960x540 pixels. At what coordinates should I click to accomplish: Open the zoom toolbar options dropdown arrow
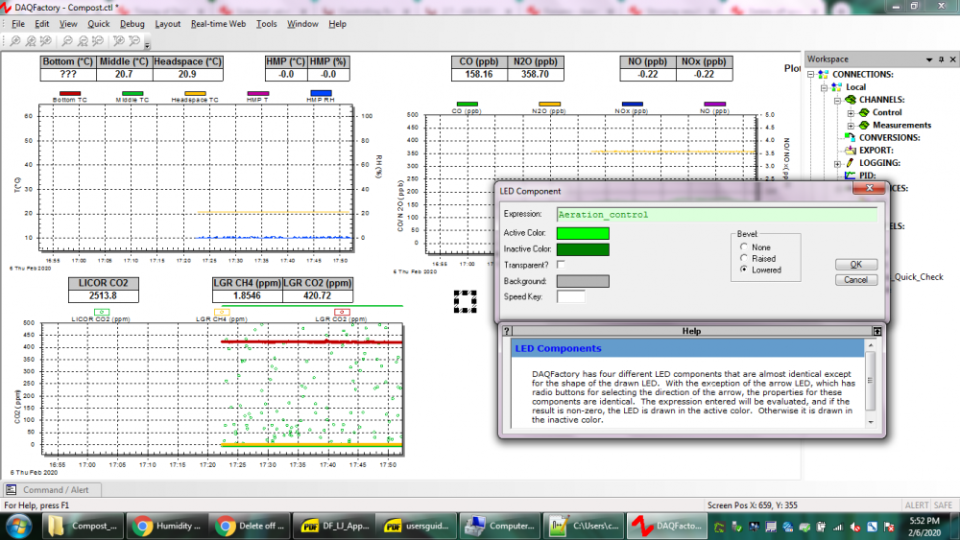click(x=147, y=44)
